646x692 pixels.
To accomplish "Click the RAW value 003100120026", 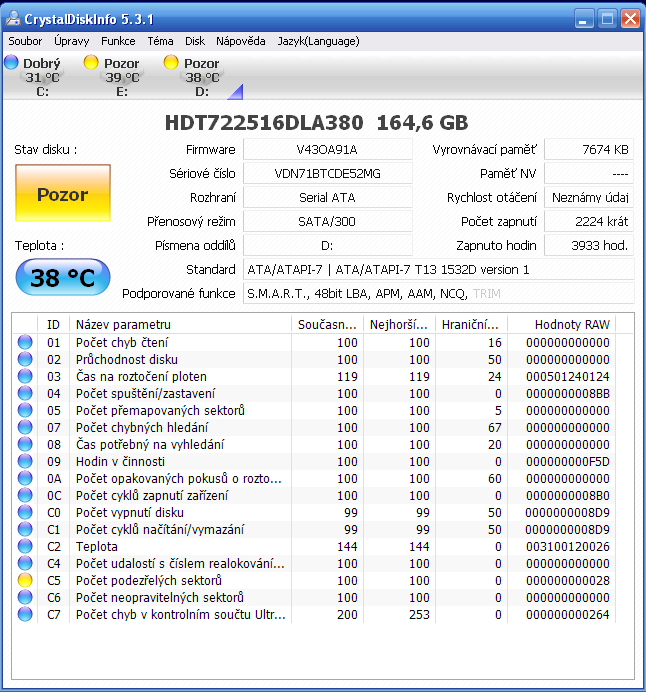I will pyautogui.click(x=567, y=546).
